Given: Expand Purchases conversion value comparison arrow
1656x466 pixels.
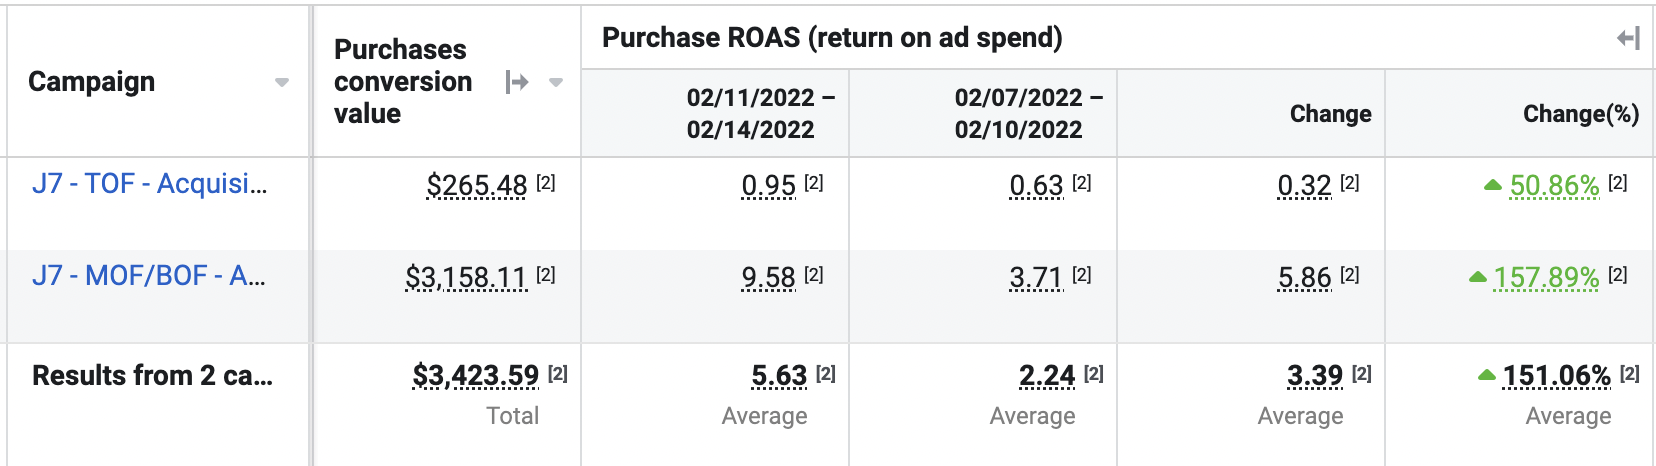Looking at the screenshot, I should tap(517, 82).
